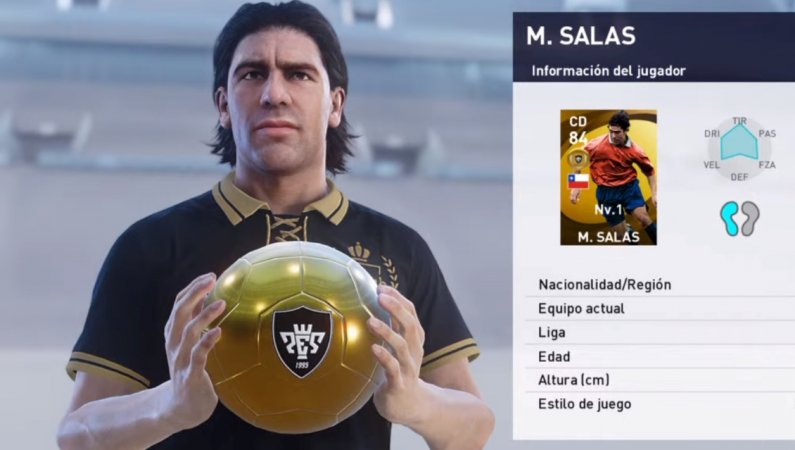
Task: Click the M. SALAS title header
Action: point(581,36)
